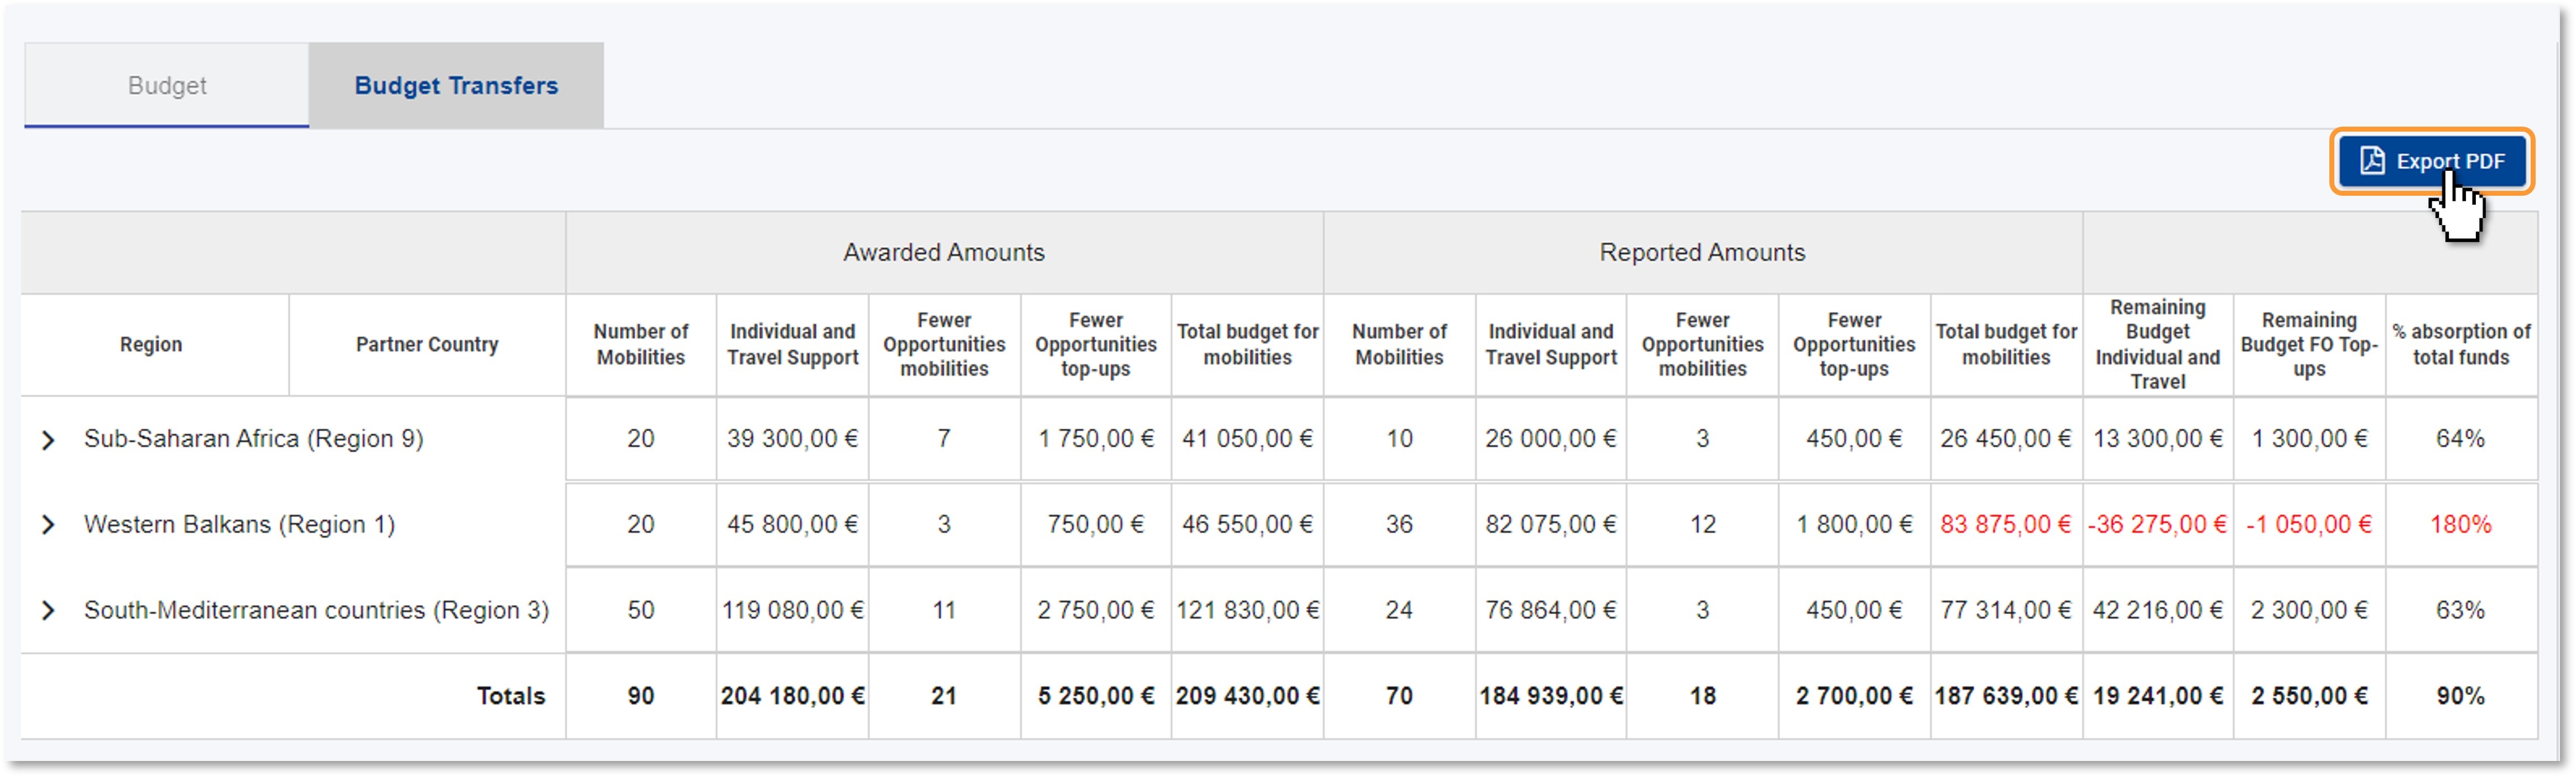Click the 5 250,00 € totals cell
The image size is (2576, 777).
click(1095, 697)
